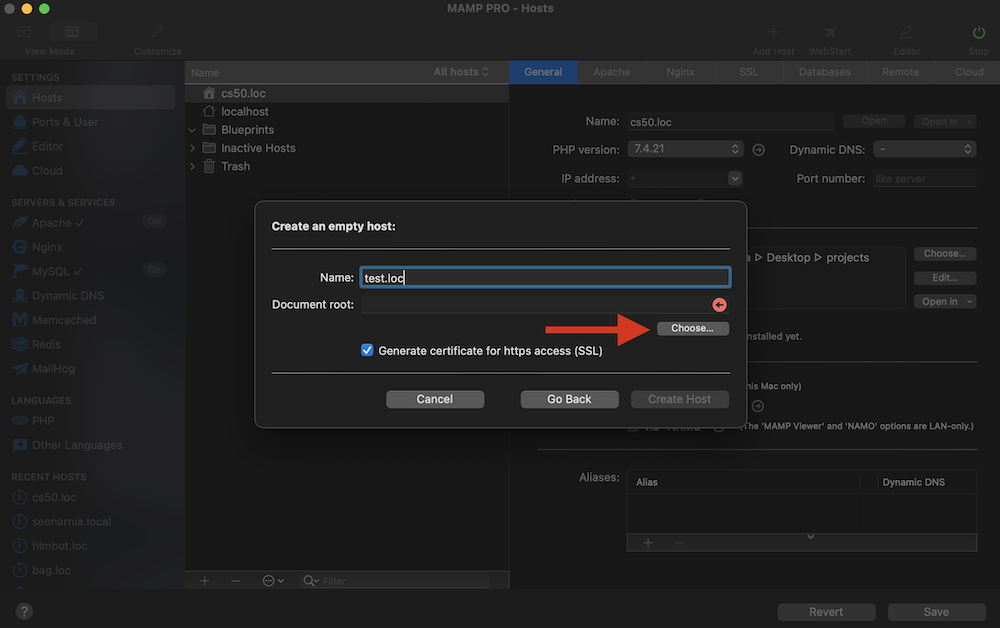1000x628 pixels.
Task: Toggle the MySQL server On switch
Action: pos(154,270)
